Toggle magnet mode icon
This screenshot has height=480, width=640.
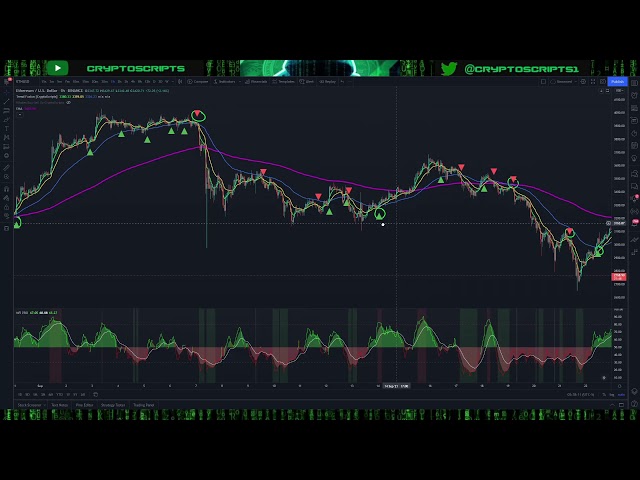(x=7, y=189)
